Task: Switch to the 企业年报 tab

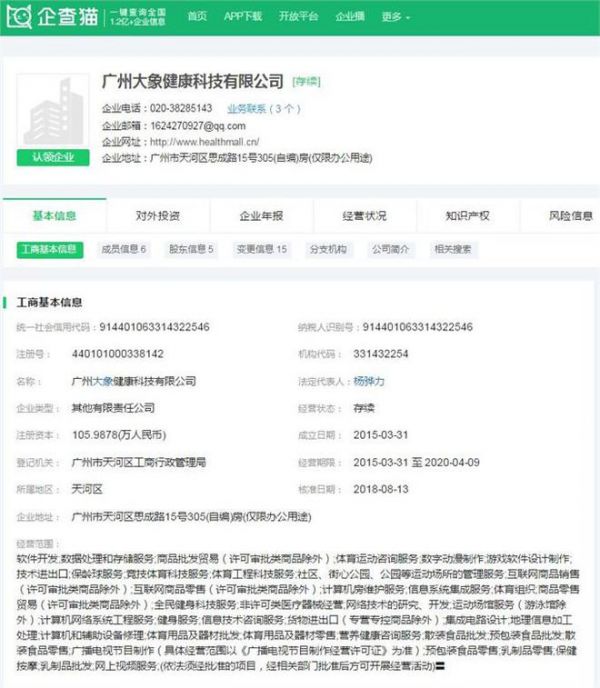Action: [x=261, y=215]
